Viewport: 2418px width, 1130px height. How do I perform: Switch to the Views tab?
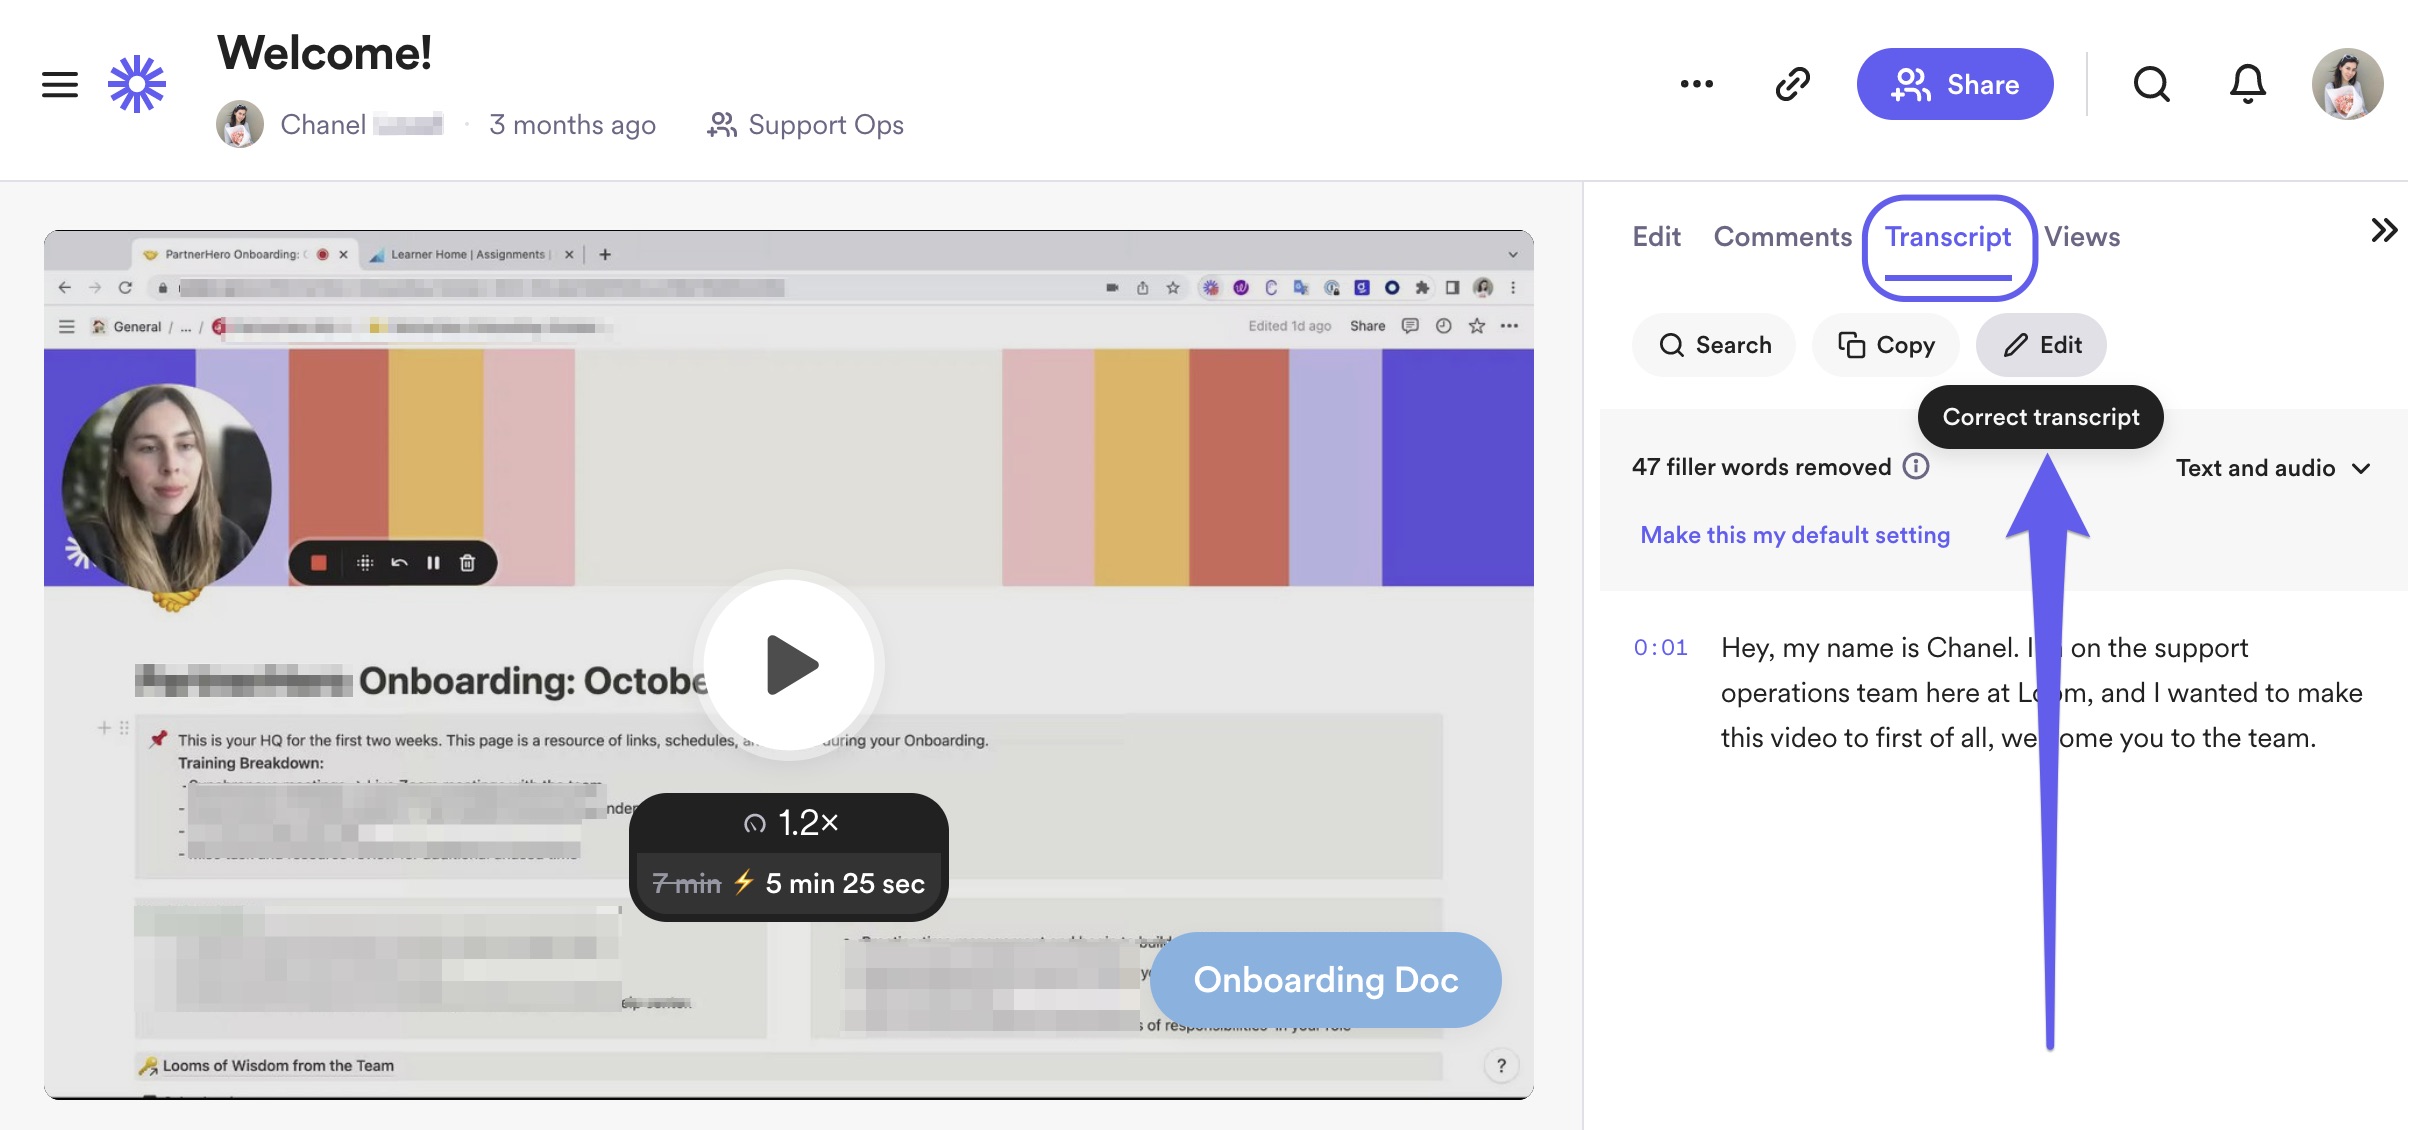coord(2081,237)
